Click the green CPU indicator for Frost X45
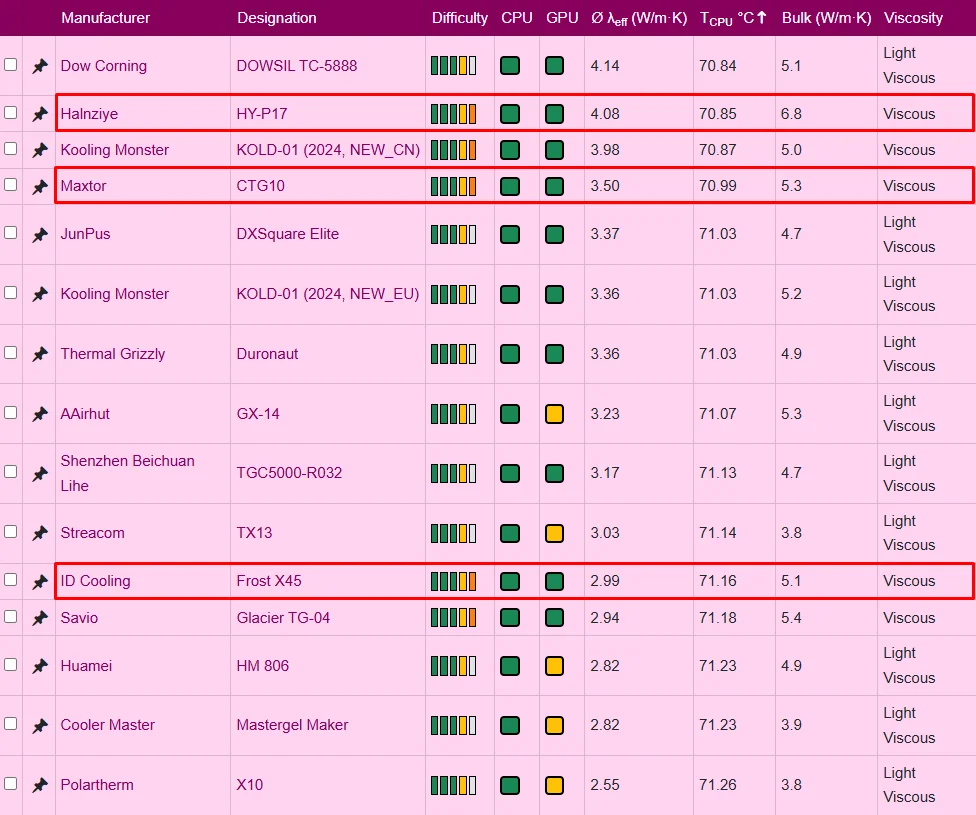976x815 pixels. pos(510,582)
